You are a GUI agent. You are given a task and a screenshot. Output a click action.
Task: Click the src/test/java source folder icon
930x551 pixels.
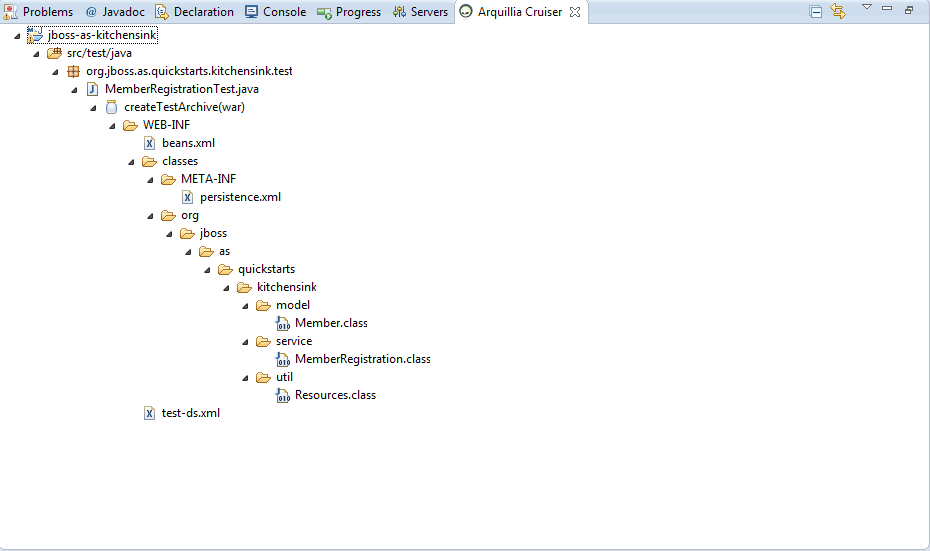coord(55,53)
